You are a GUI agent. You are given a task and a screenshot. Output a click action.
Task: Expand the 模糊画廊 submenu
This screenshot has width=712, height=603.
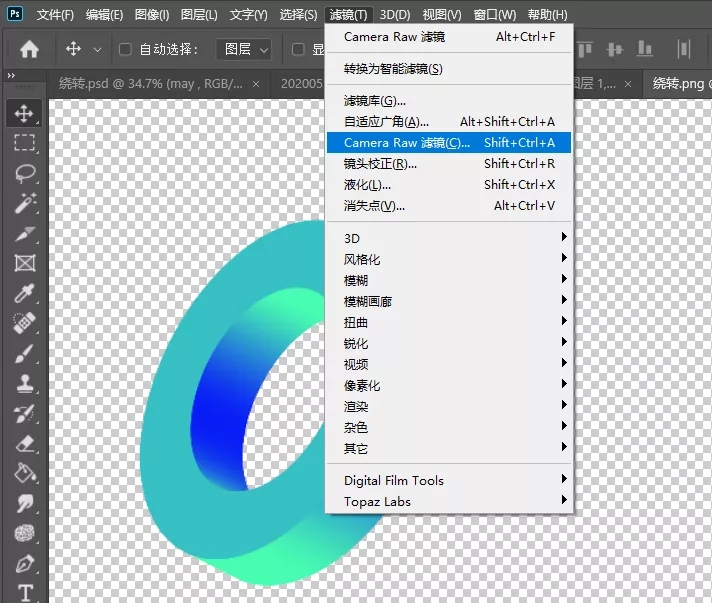coord(449,301)
